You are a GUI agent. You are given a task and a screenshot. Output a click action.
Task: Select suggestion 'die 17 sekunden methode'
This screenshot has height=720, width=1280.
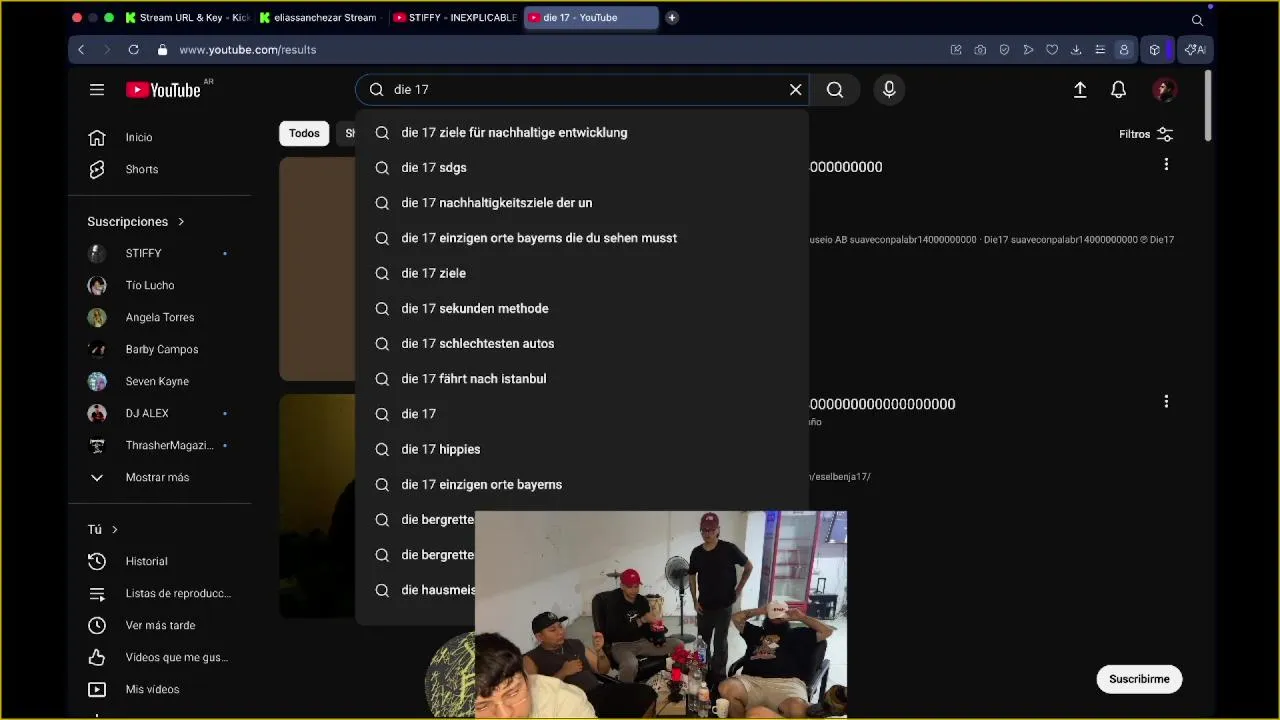click(582, 308)
